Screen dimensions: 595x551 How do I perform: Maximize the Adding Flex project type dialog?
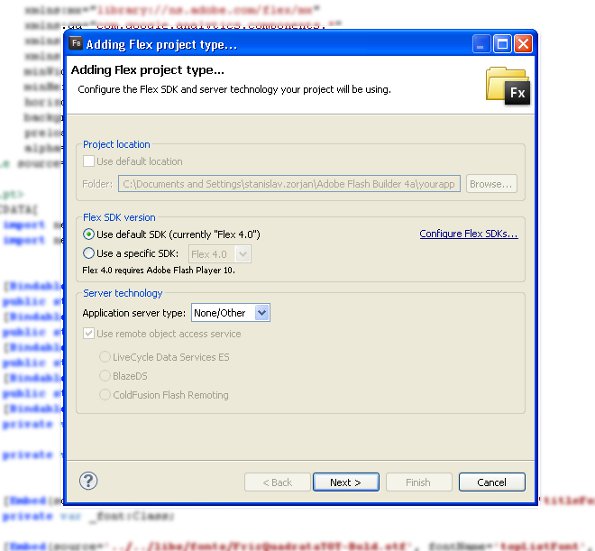tap(502, 44)
